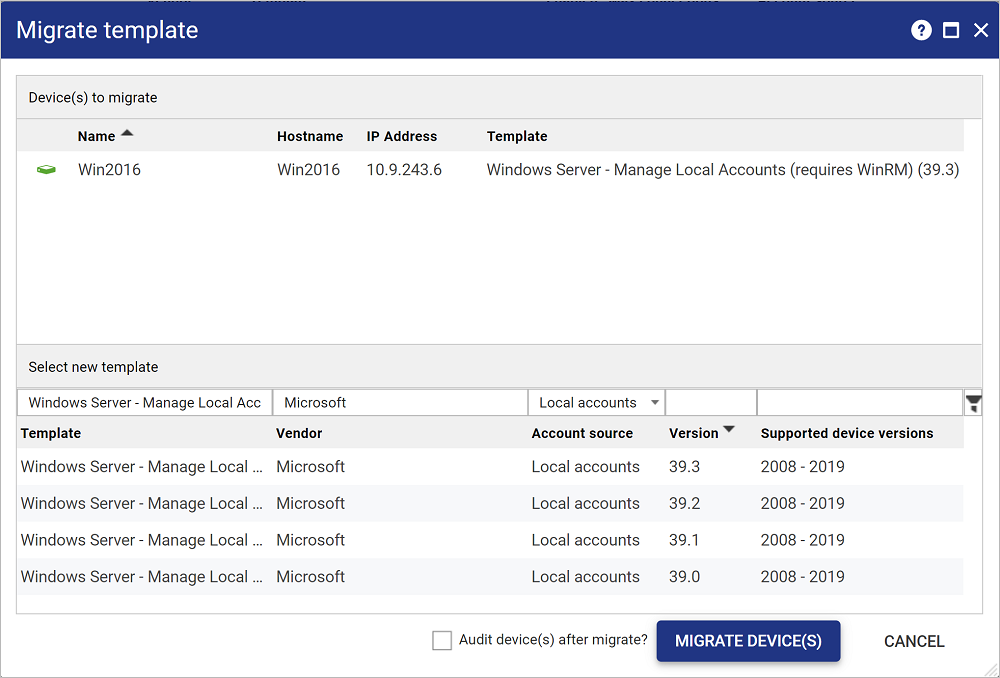
Task: Click the Version column sort arrow
Action: pos(729,430)
